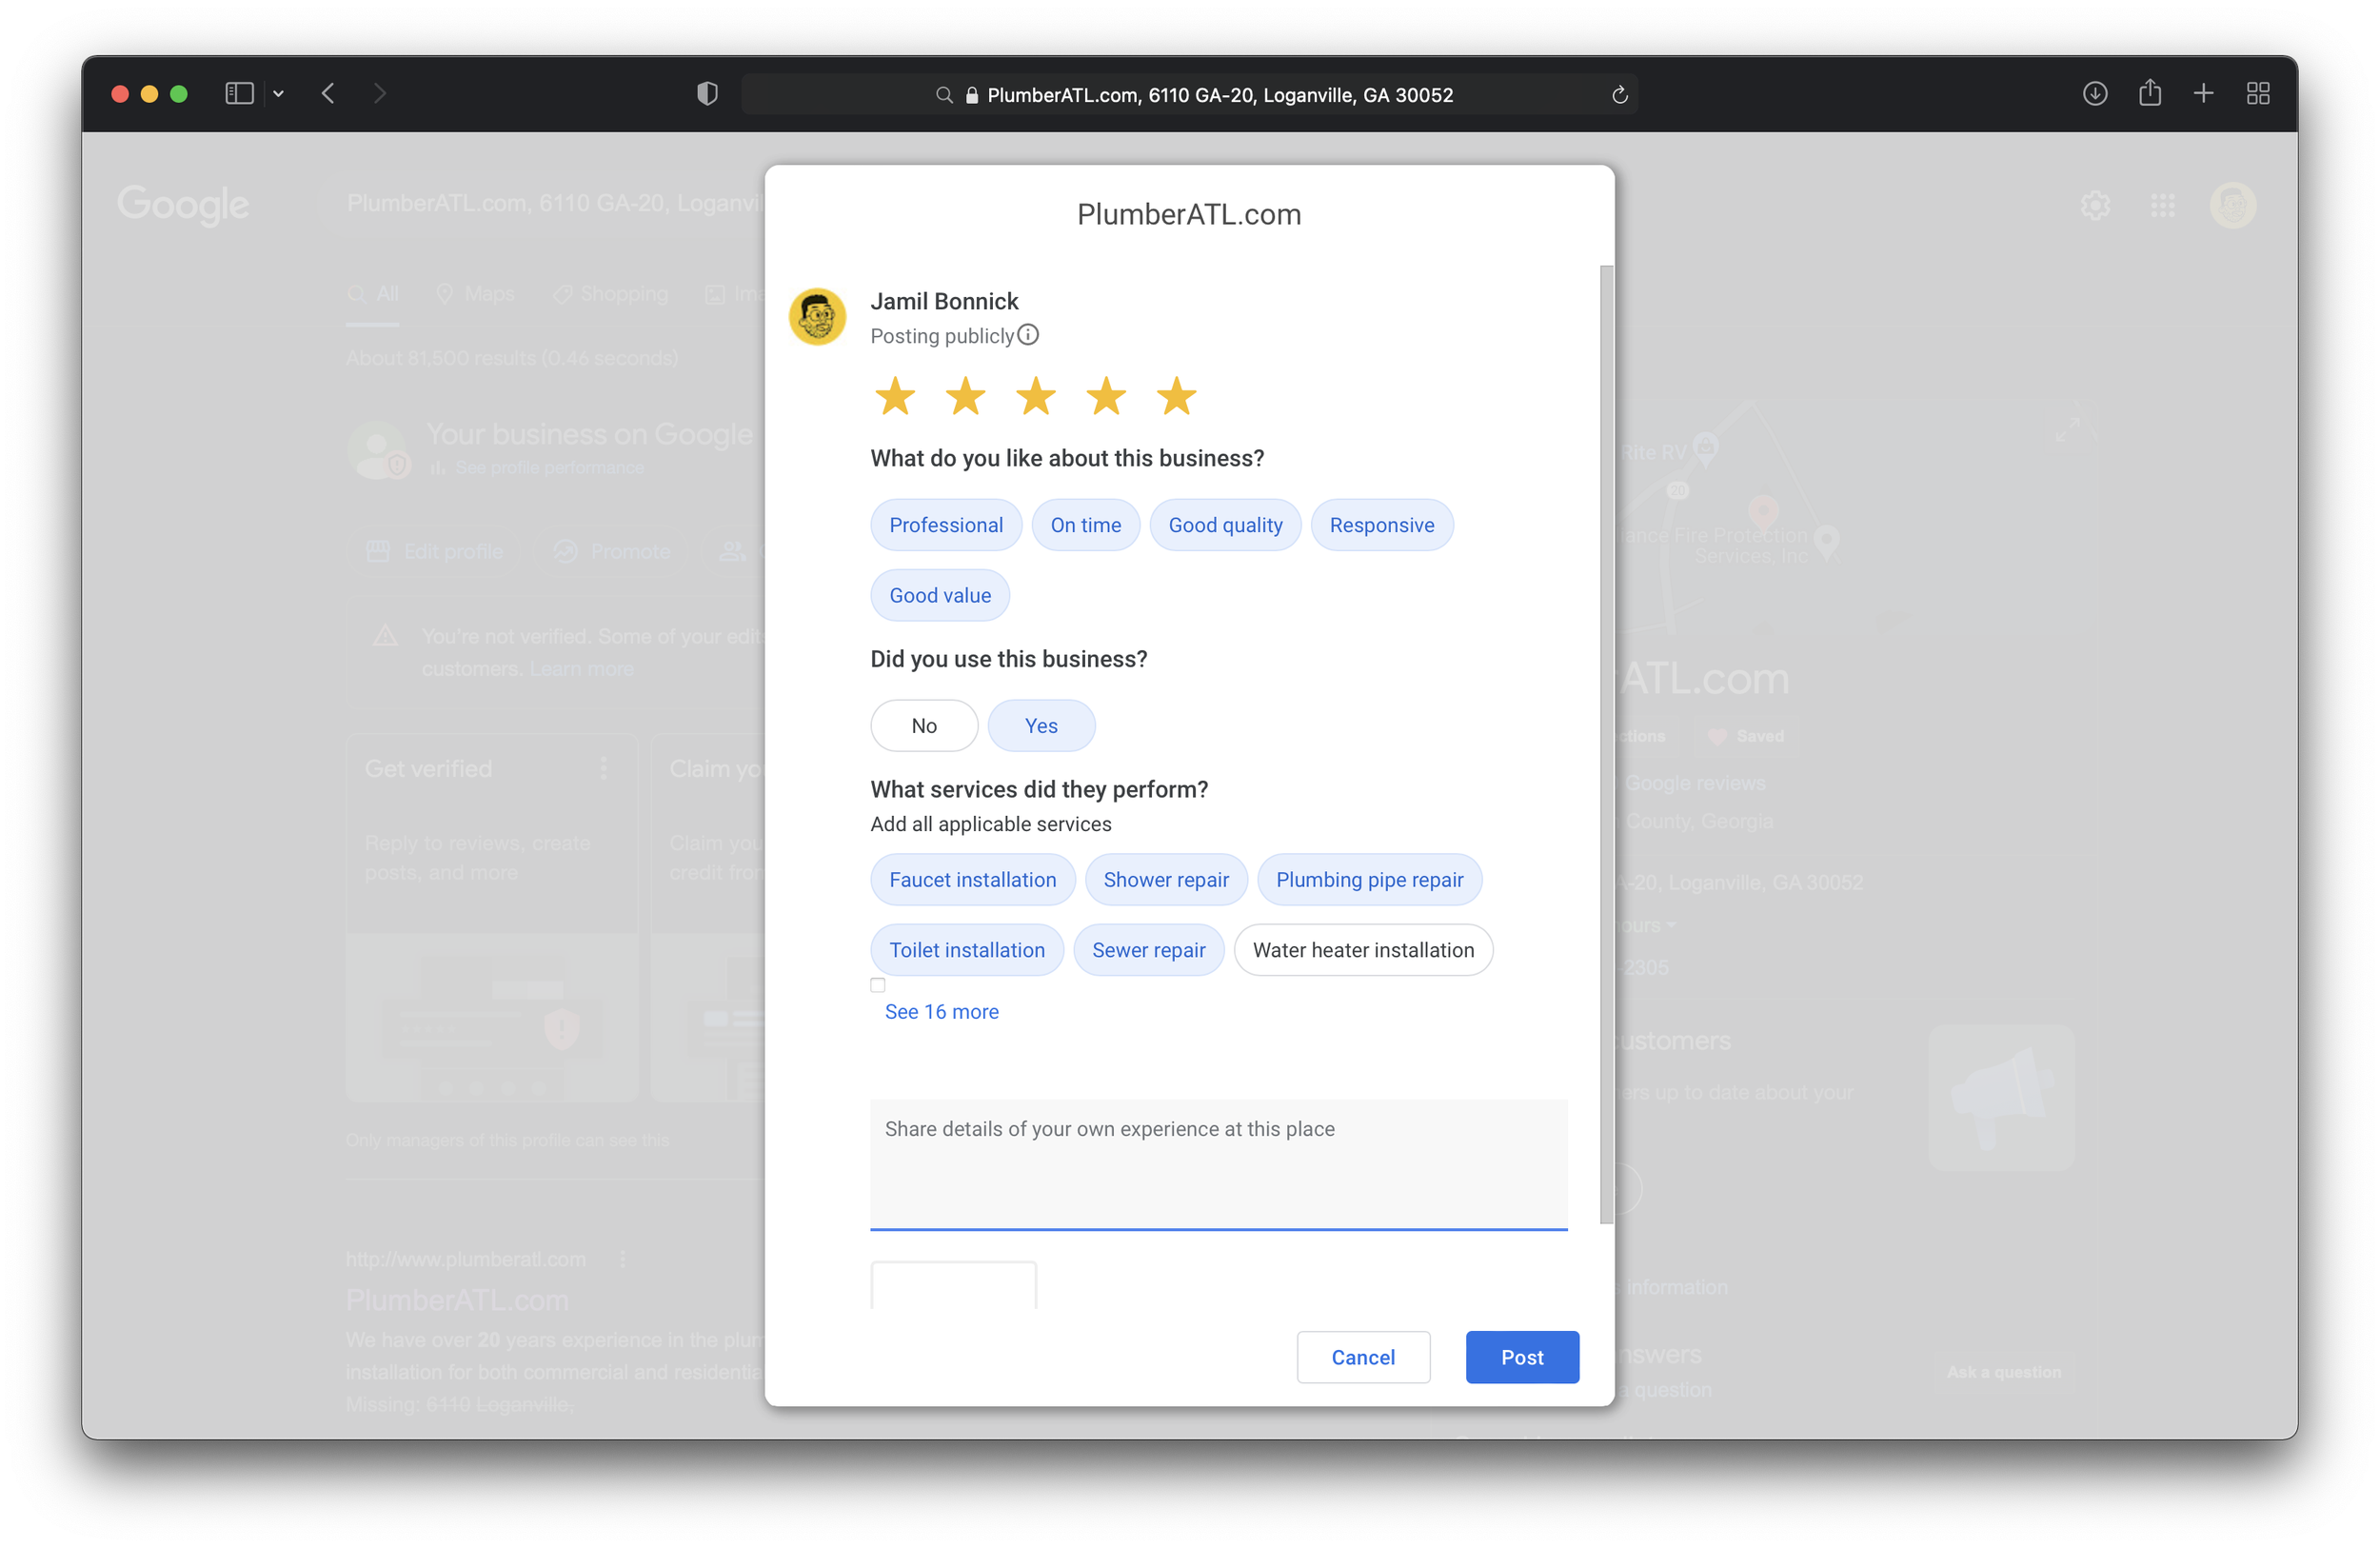This screenshot has height=1548, width=2380.
Task: Click the Jamil Bonnick name text
Action: [944, 301]
